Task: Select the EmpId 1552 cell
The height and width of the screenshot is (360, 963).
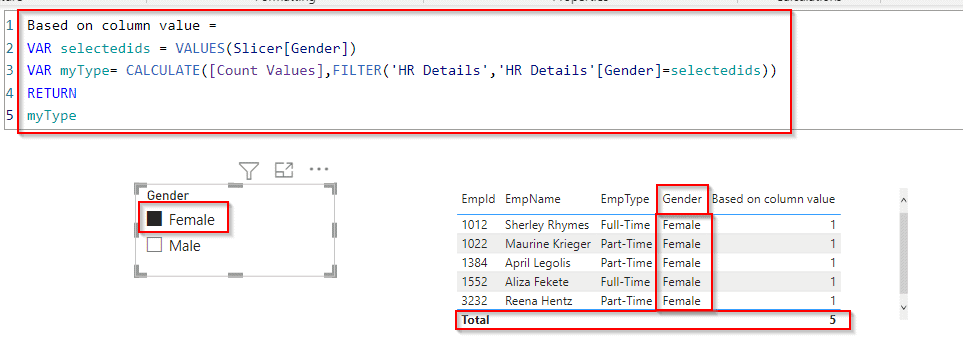Action: click(x=474, y=282)
